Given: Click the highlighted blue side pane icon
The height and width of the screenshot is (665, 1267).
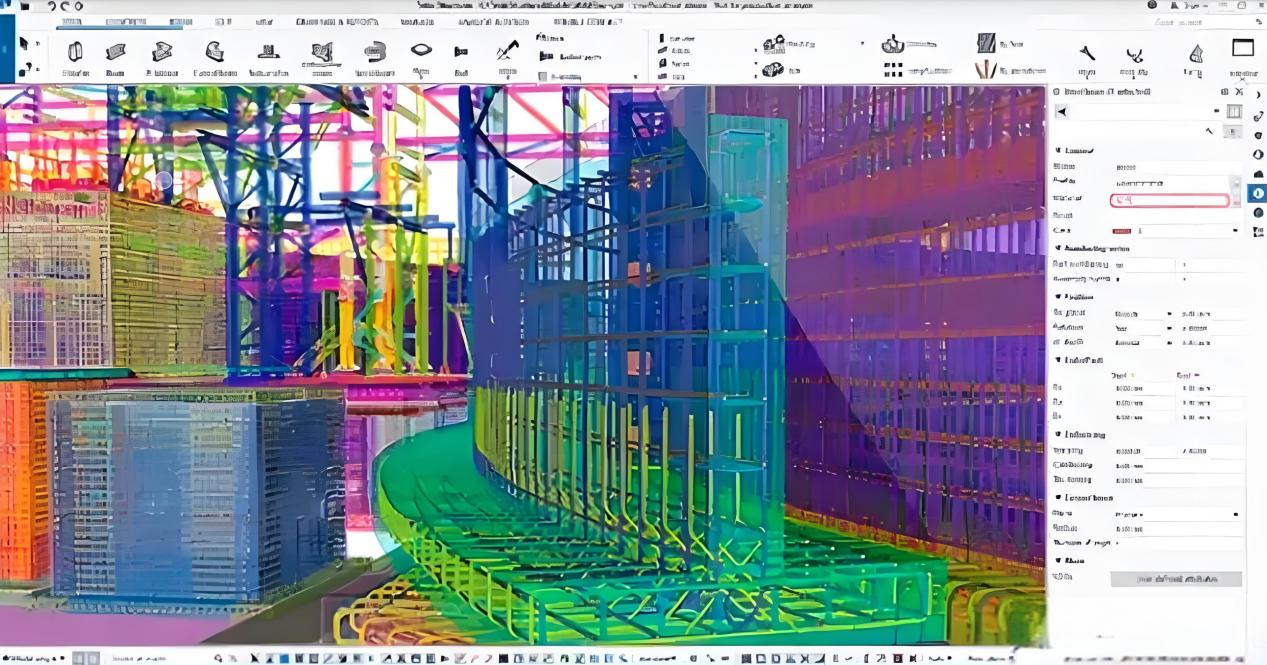Looking at the screenshot, I should coord(1258,194).
